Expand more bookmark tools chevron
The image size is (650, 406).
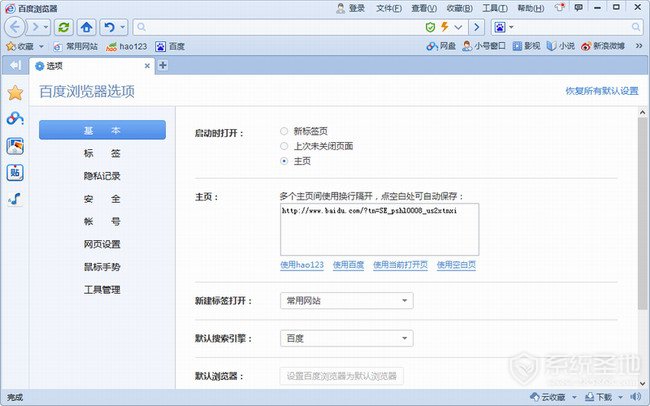[639, 46]
